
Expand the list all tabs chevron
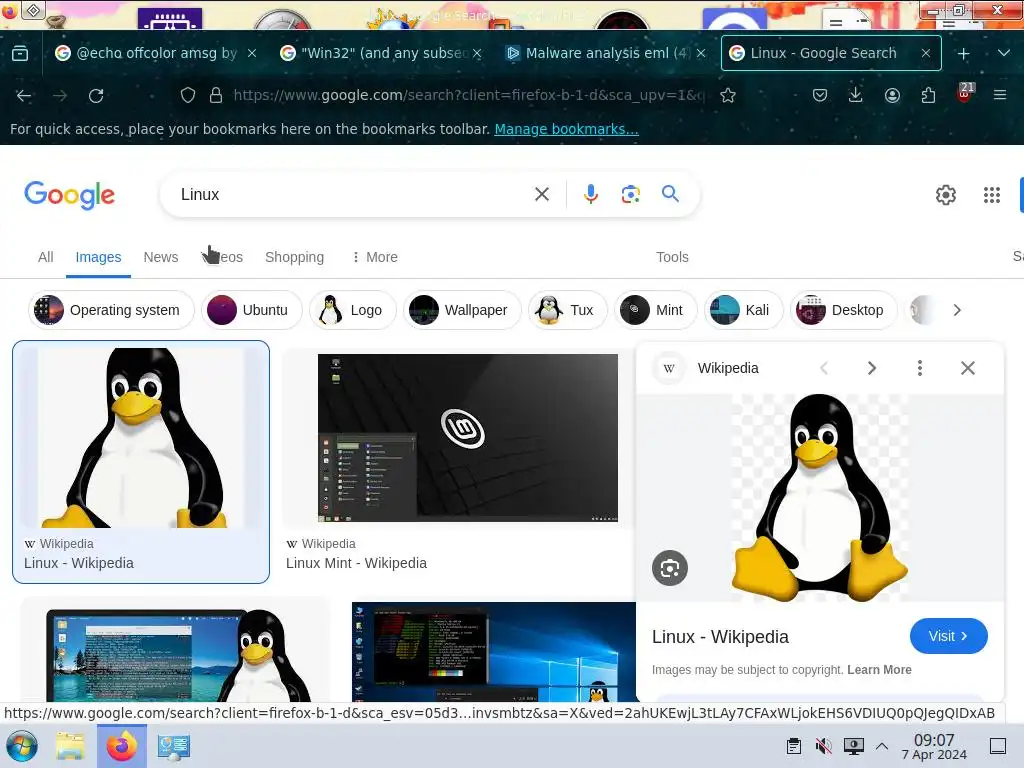click(1004, 53)
